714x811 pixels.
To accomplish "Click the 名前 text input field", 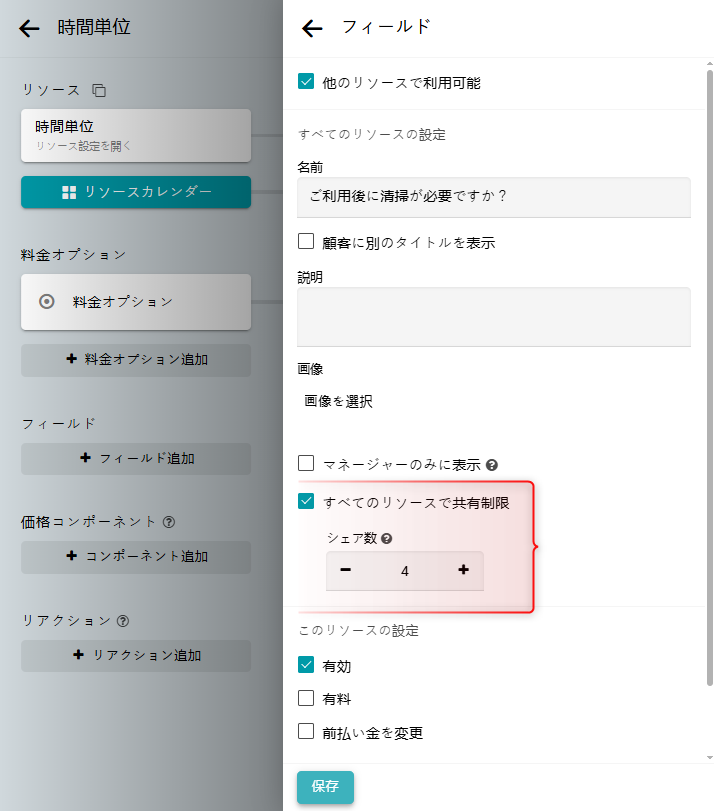I will pos(494,197).
